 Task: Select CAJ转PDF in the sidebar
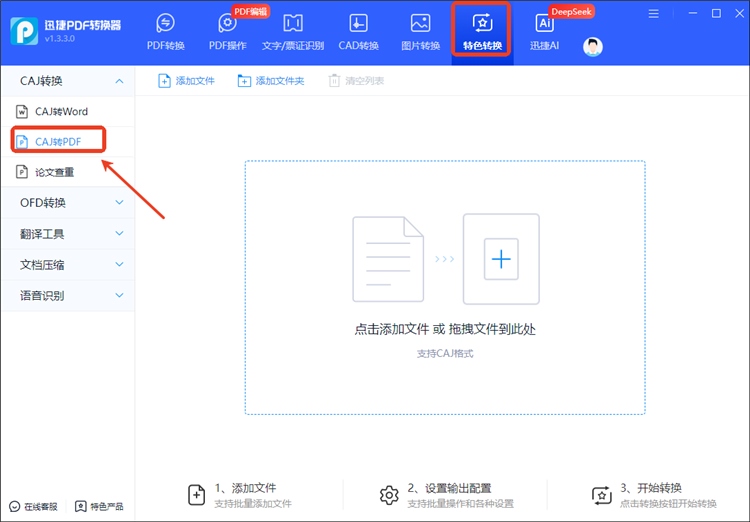67,142
